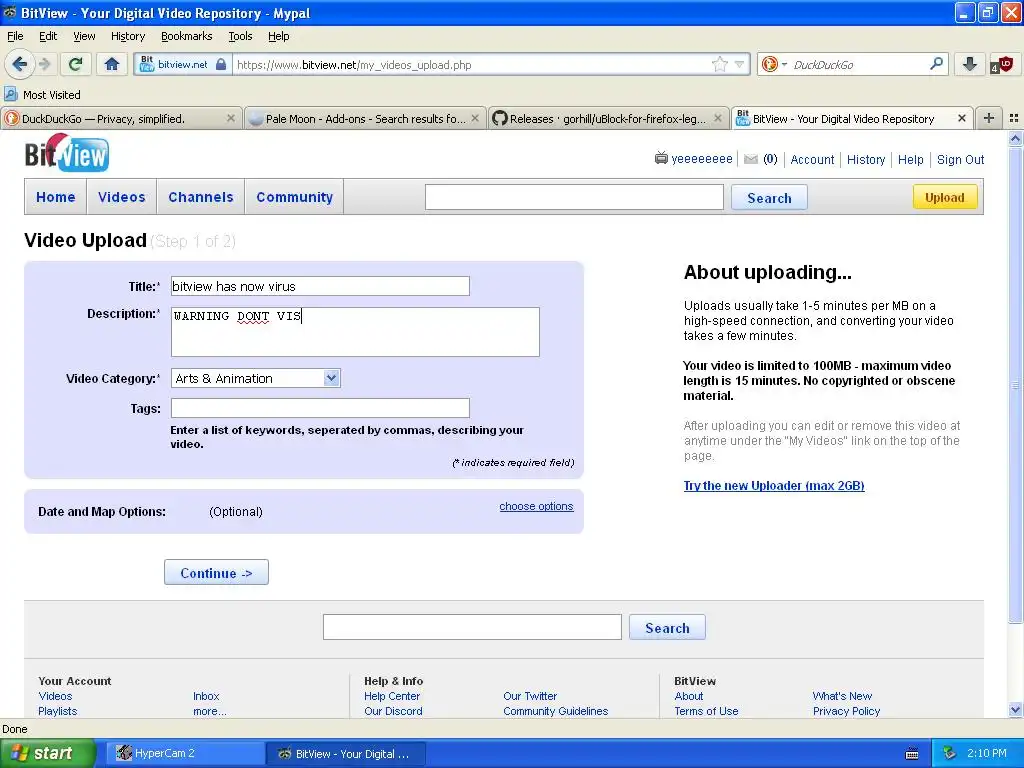This screenshot has width=1024, height=768.
Task: Click the bottom Search button
Action: point(667,627)
